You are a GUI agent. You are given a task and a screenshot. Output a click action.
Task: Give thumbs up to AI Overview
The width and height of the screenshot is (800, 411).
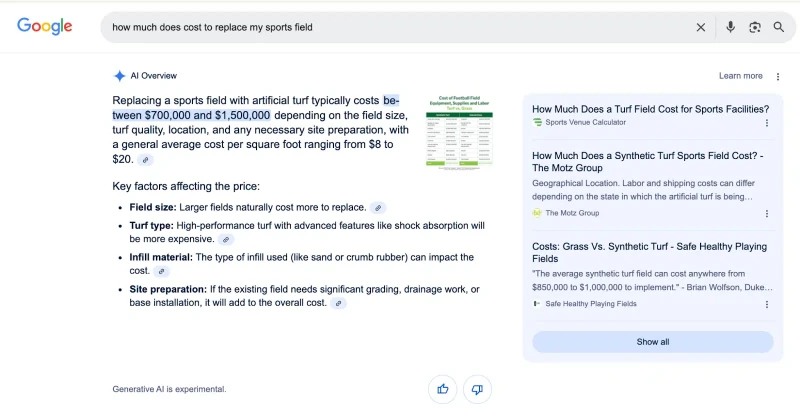(443, 390)
